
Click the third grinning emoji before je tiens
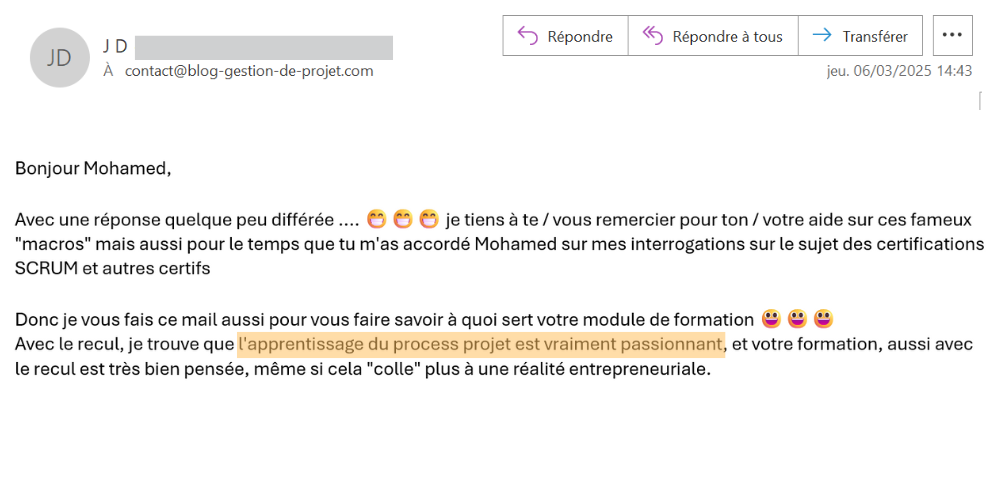click(x=429, y=220)
